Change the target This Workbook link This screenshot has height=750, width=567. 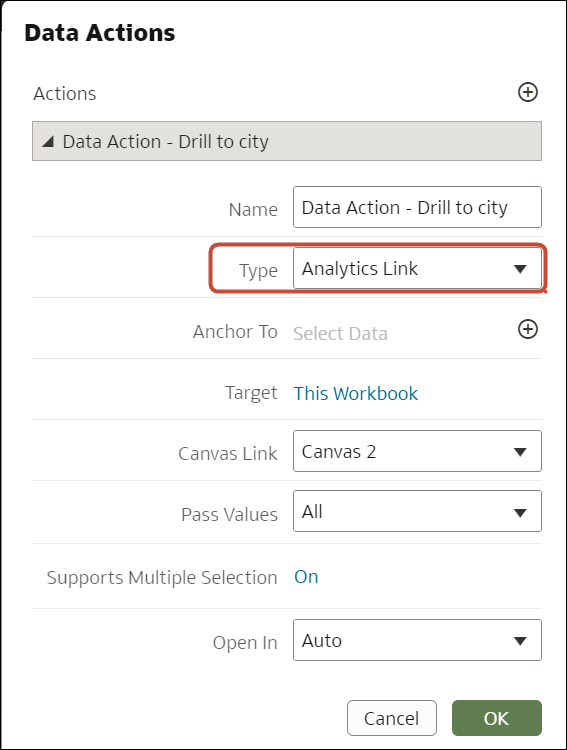356,393
